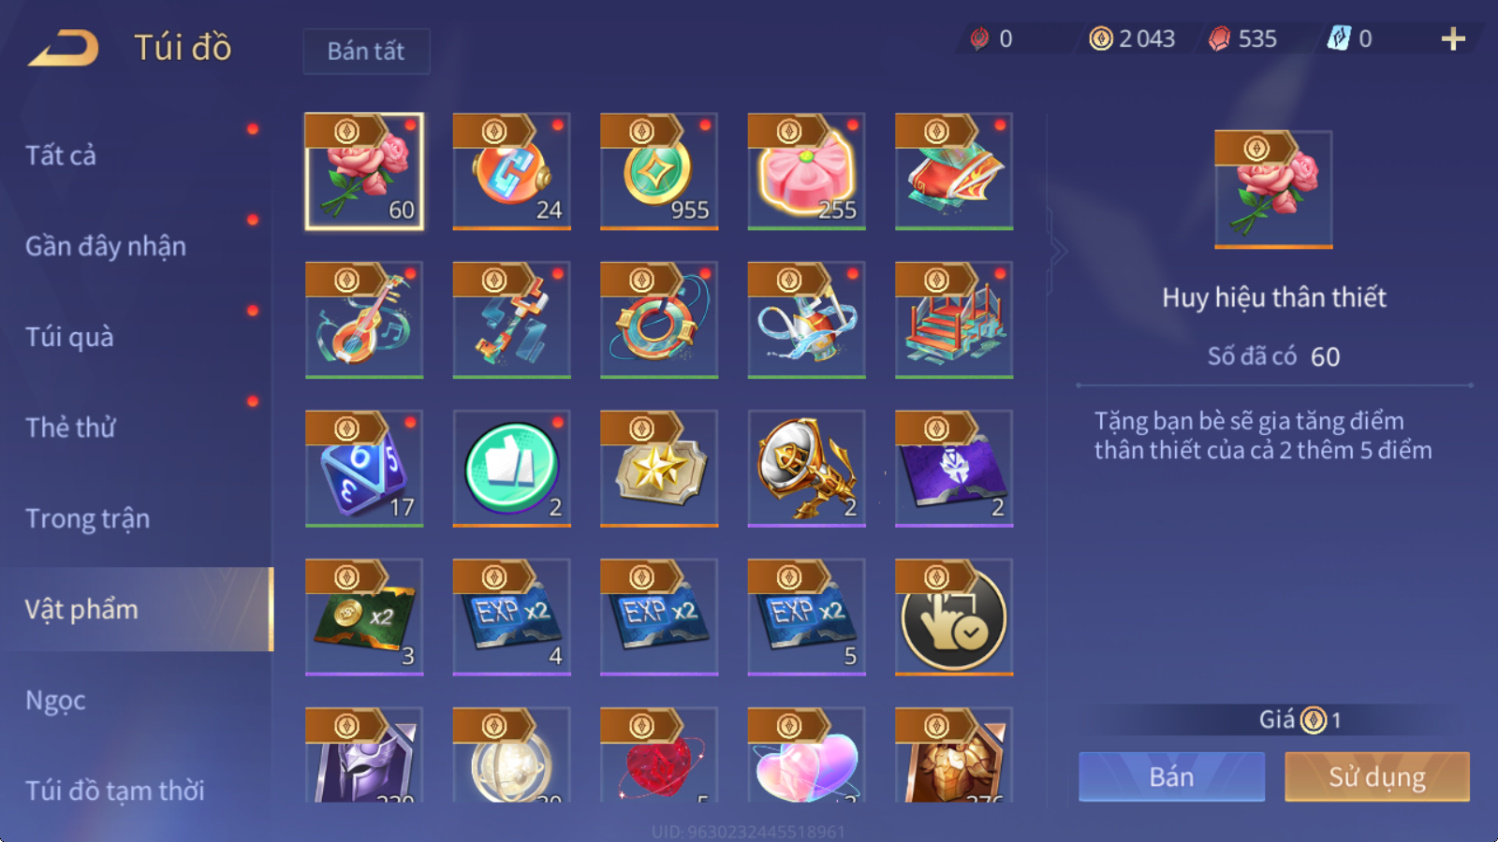
Task: Collapse the item detail panel arrow
Action: 1057,251
